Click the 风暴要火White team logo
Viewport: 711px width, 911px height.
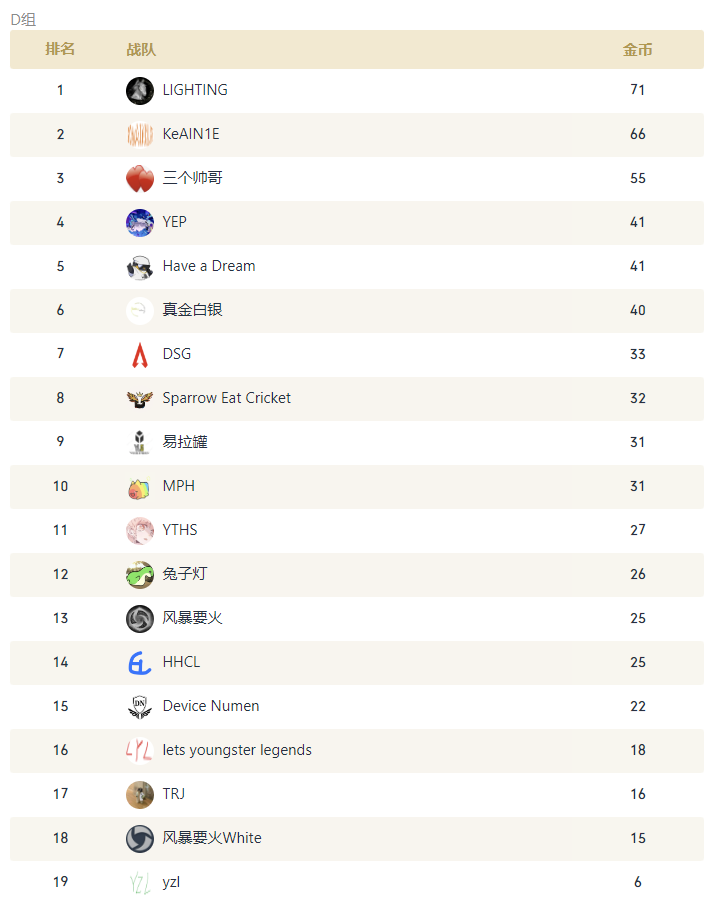[x=140, y=839]
